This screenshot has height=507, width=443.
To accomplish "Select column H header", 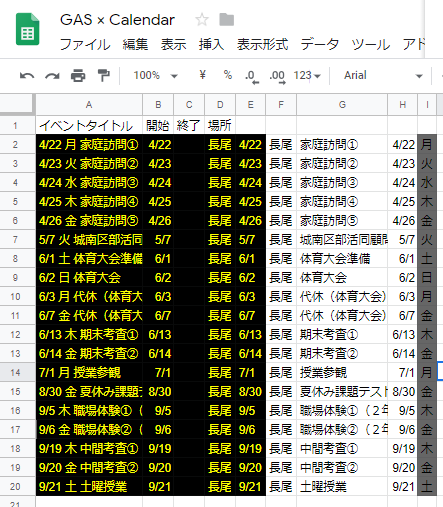I will (403, 105).
